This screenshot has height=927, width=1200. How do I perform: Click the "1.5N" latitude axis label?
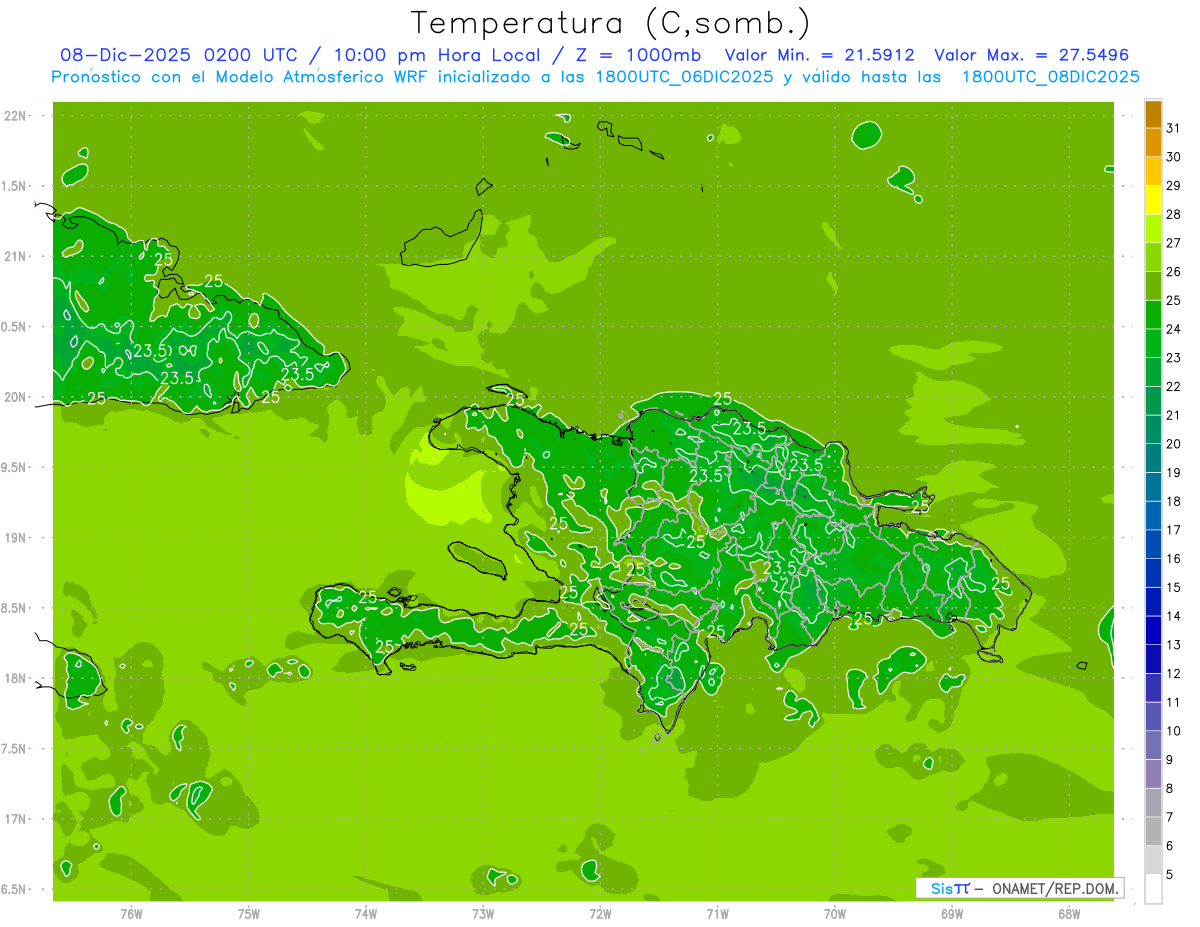(15, 186)
